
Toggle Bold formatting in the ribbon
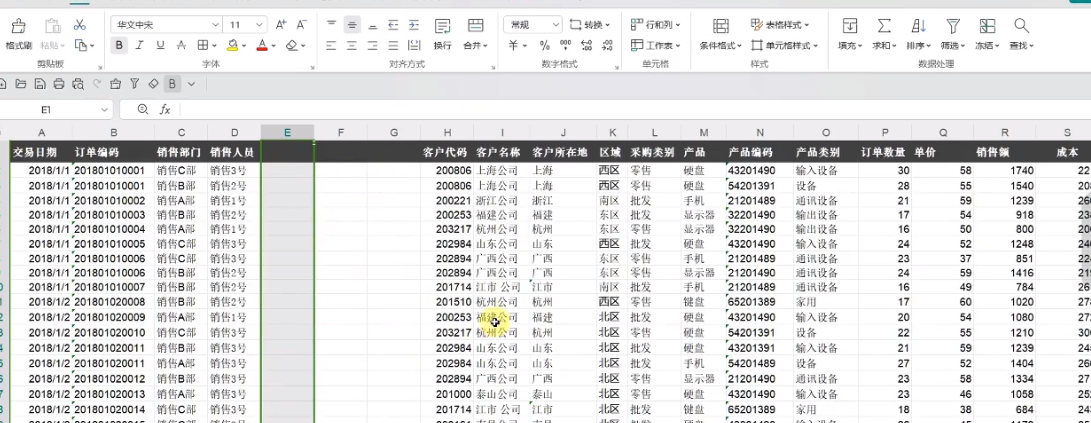[x=119, y=45]
